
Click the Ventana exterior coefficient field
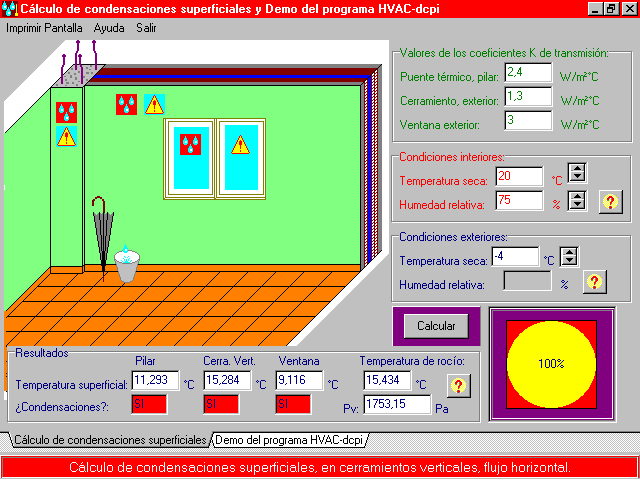(528, 121)
